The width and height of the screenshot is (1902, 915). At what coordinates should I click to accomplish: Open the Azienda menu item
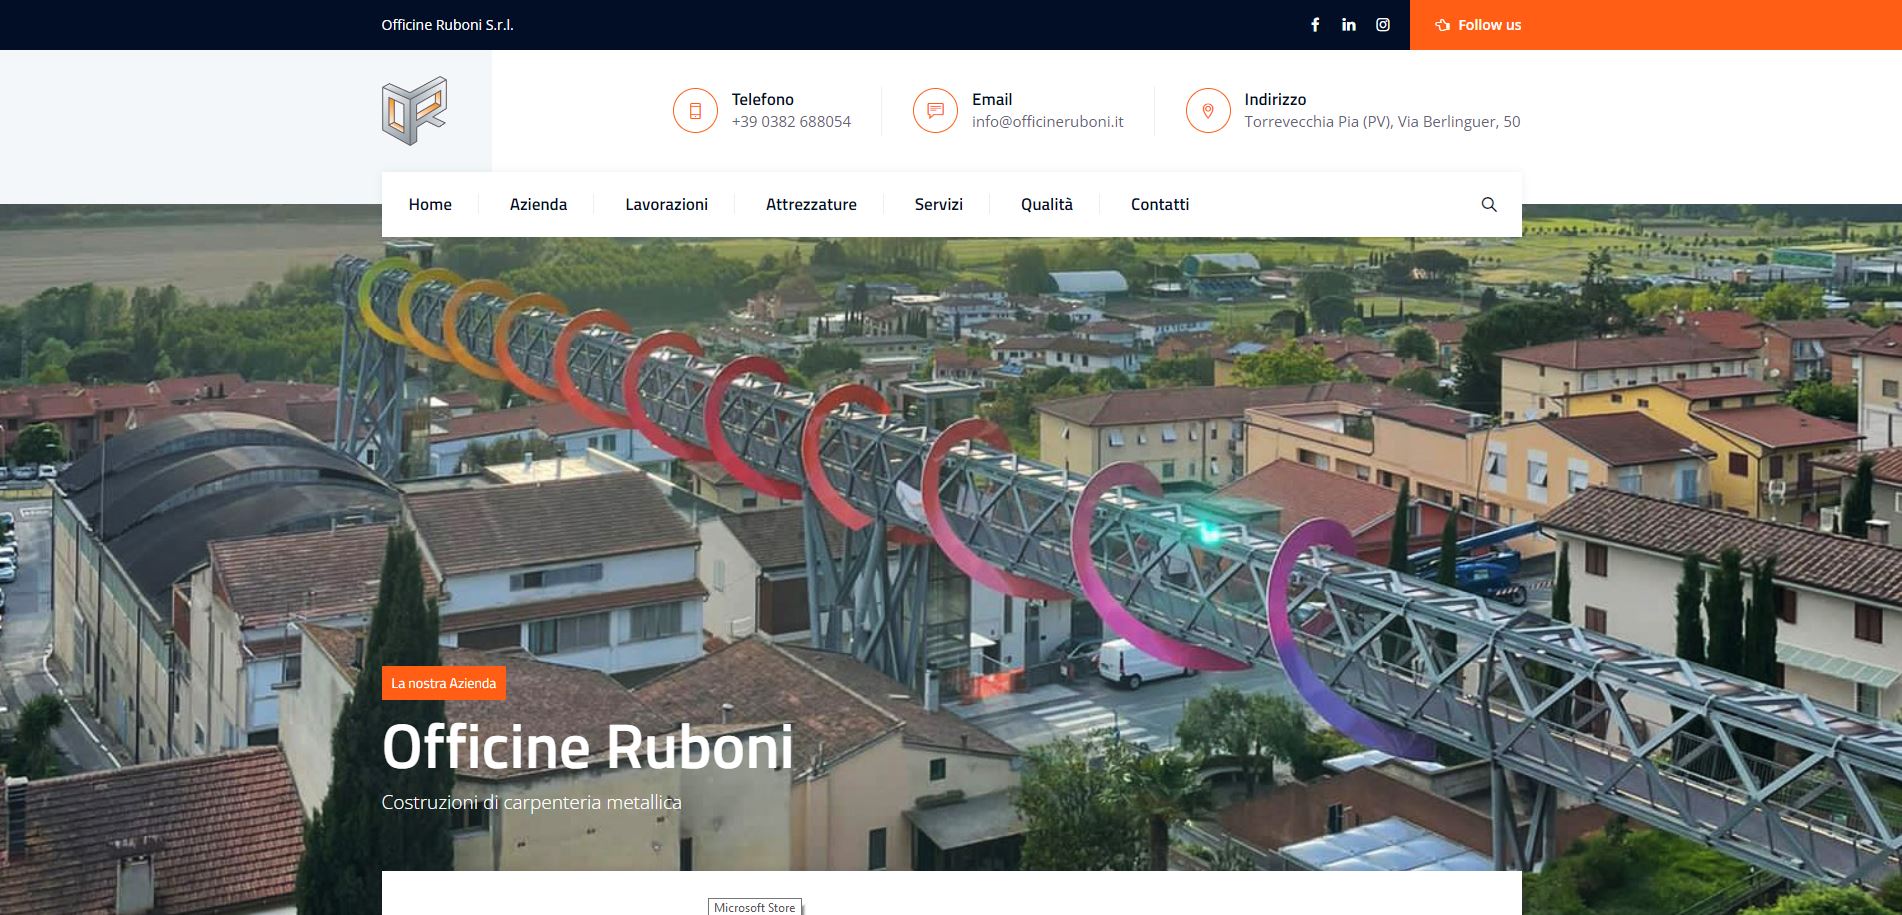(x=538, y=205)
